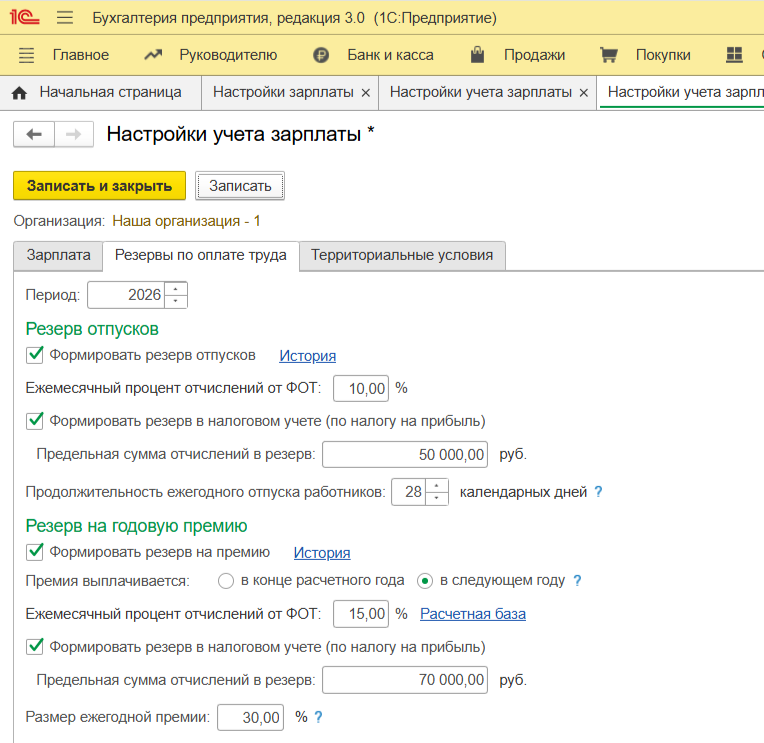The height and width of the screenshot is (743, 764).
Task: Open help for Премия выплачивается option
Action: click(x=577, y=580)
